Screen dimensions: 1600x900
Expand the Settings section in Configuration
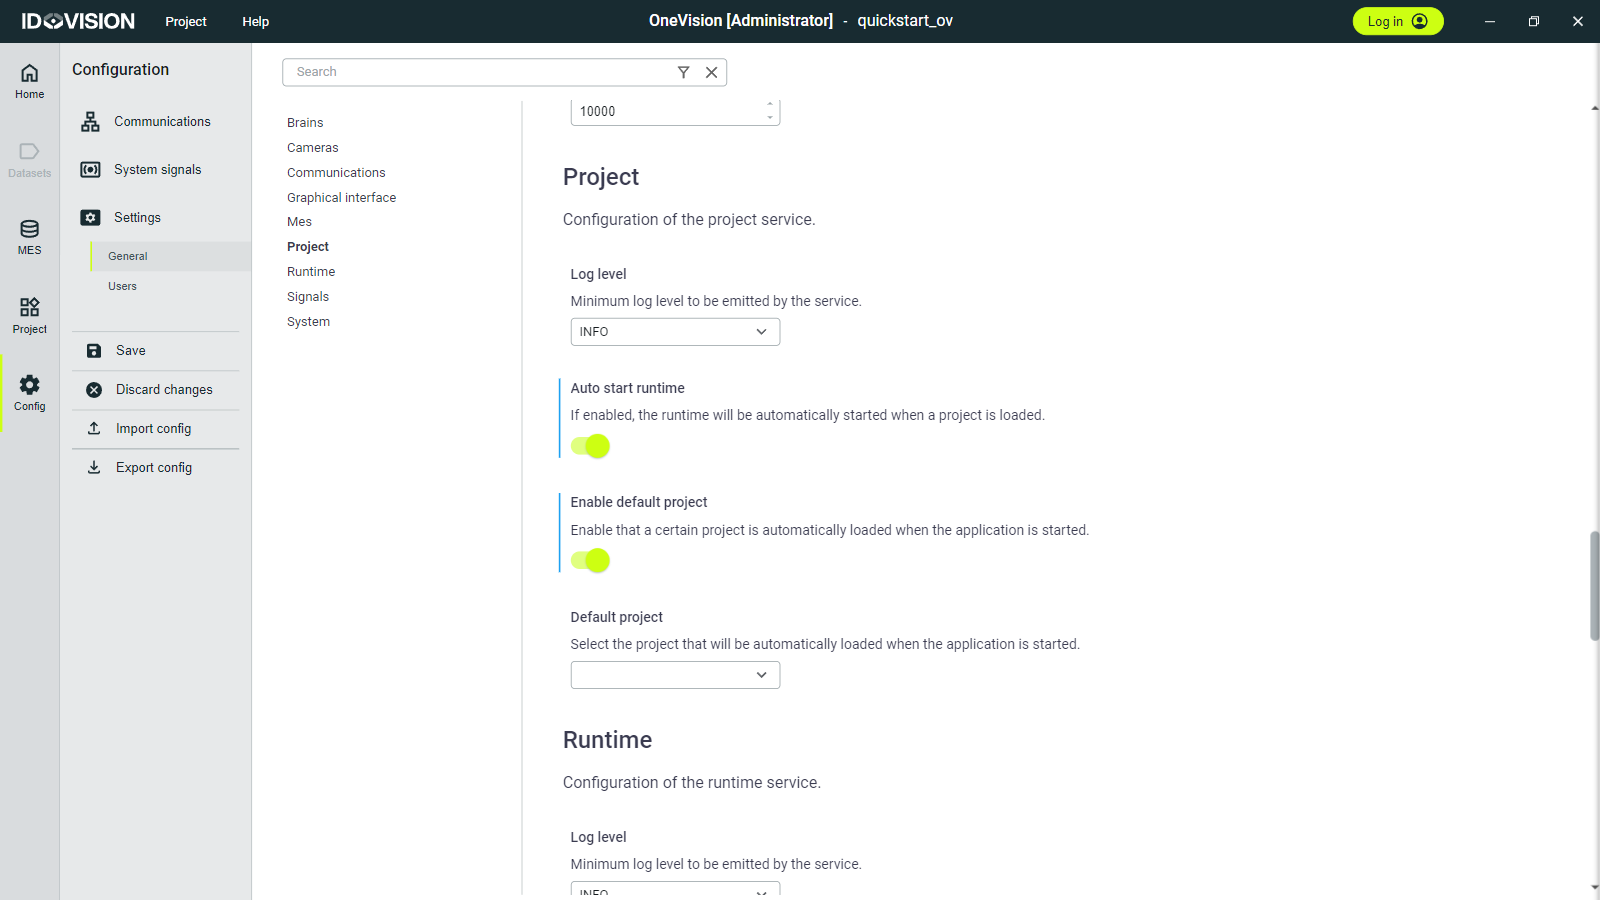[x=137, y=218]
